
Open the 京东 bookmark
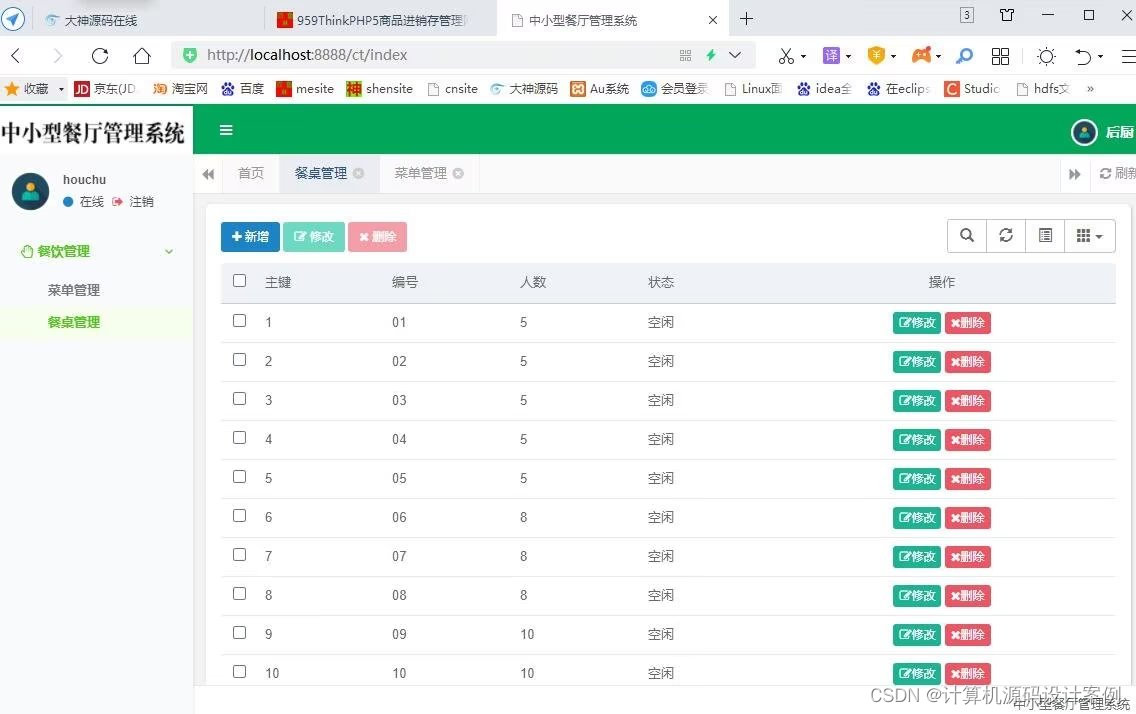(x=105, y=89)
